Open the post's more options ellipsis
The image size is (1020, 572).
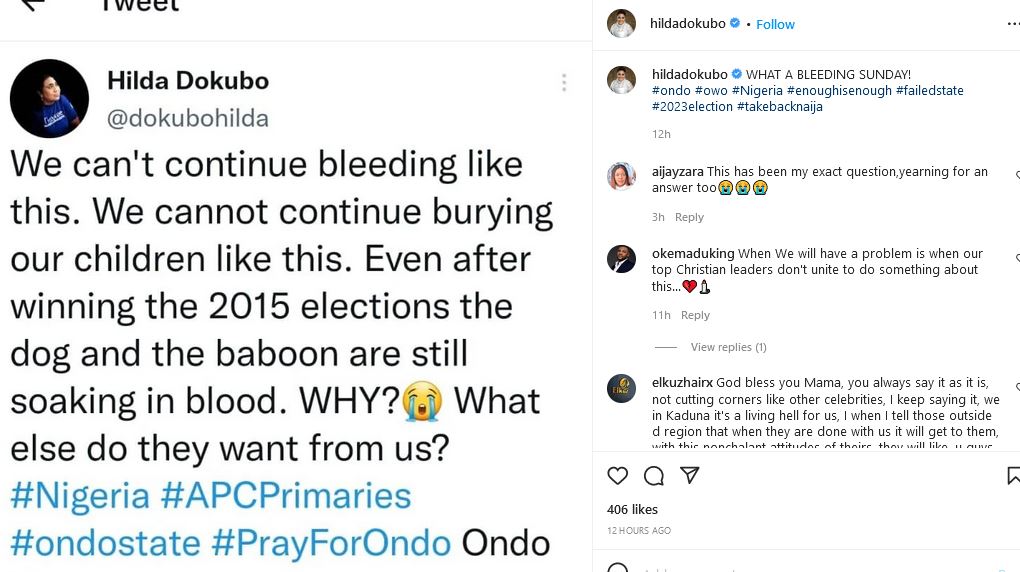tap(1012, 23)
